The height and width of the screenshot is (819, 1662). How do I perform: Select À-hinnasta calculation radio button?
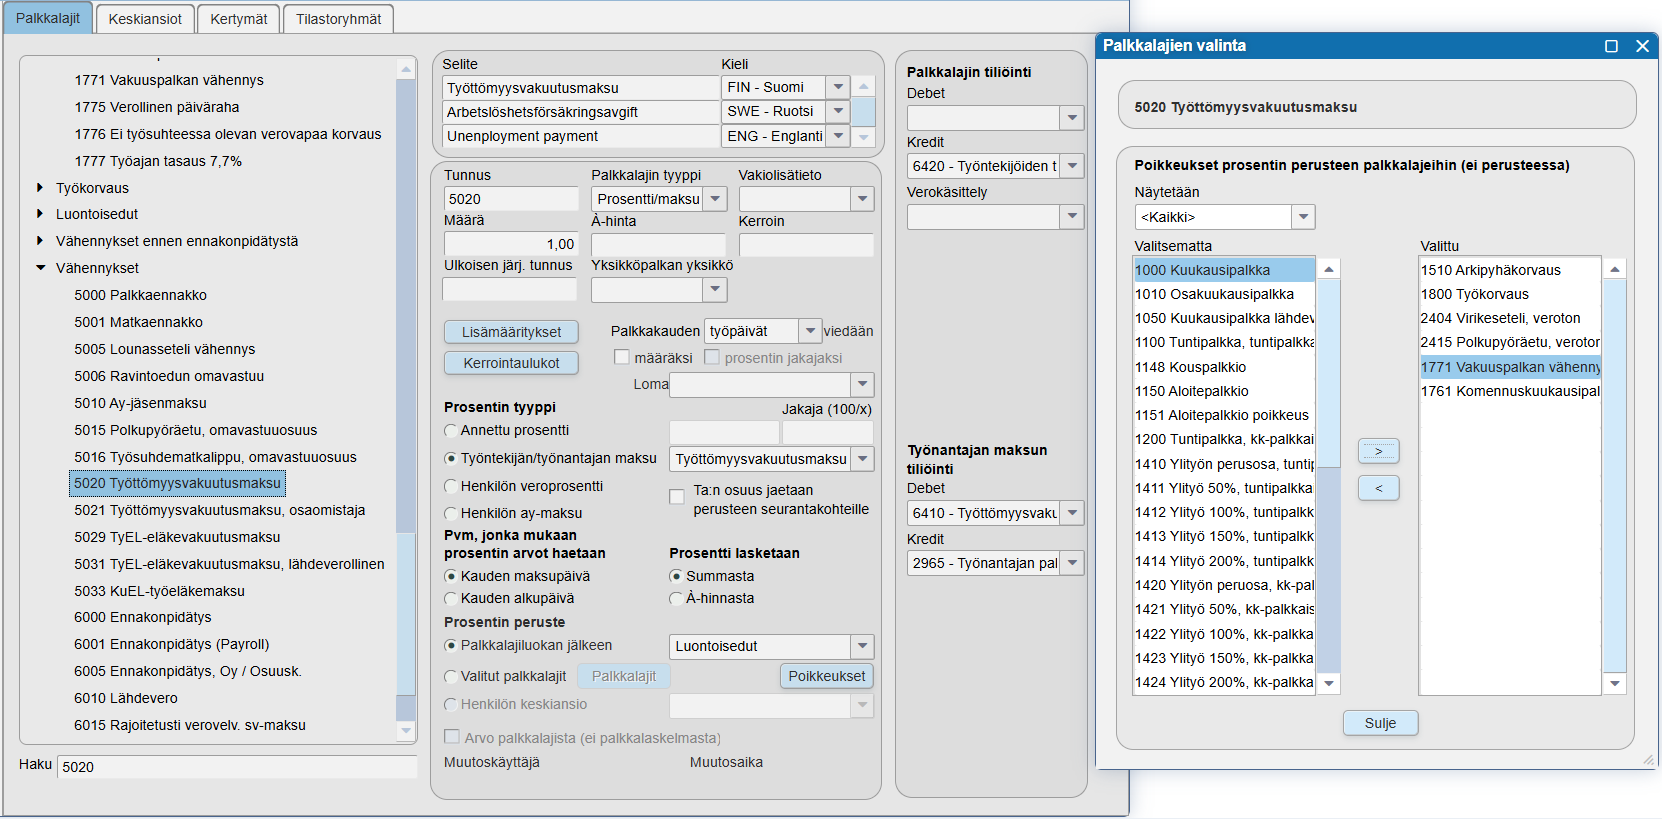[676, 598]
